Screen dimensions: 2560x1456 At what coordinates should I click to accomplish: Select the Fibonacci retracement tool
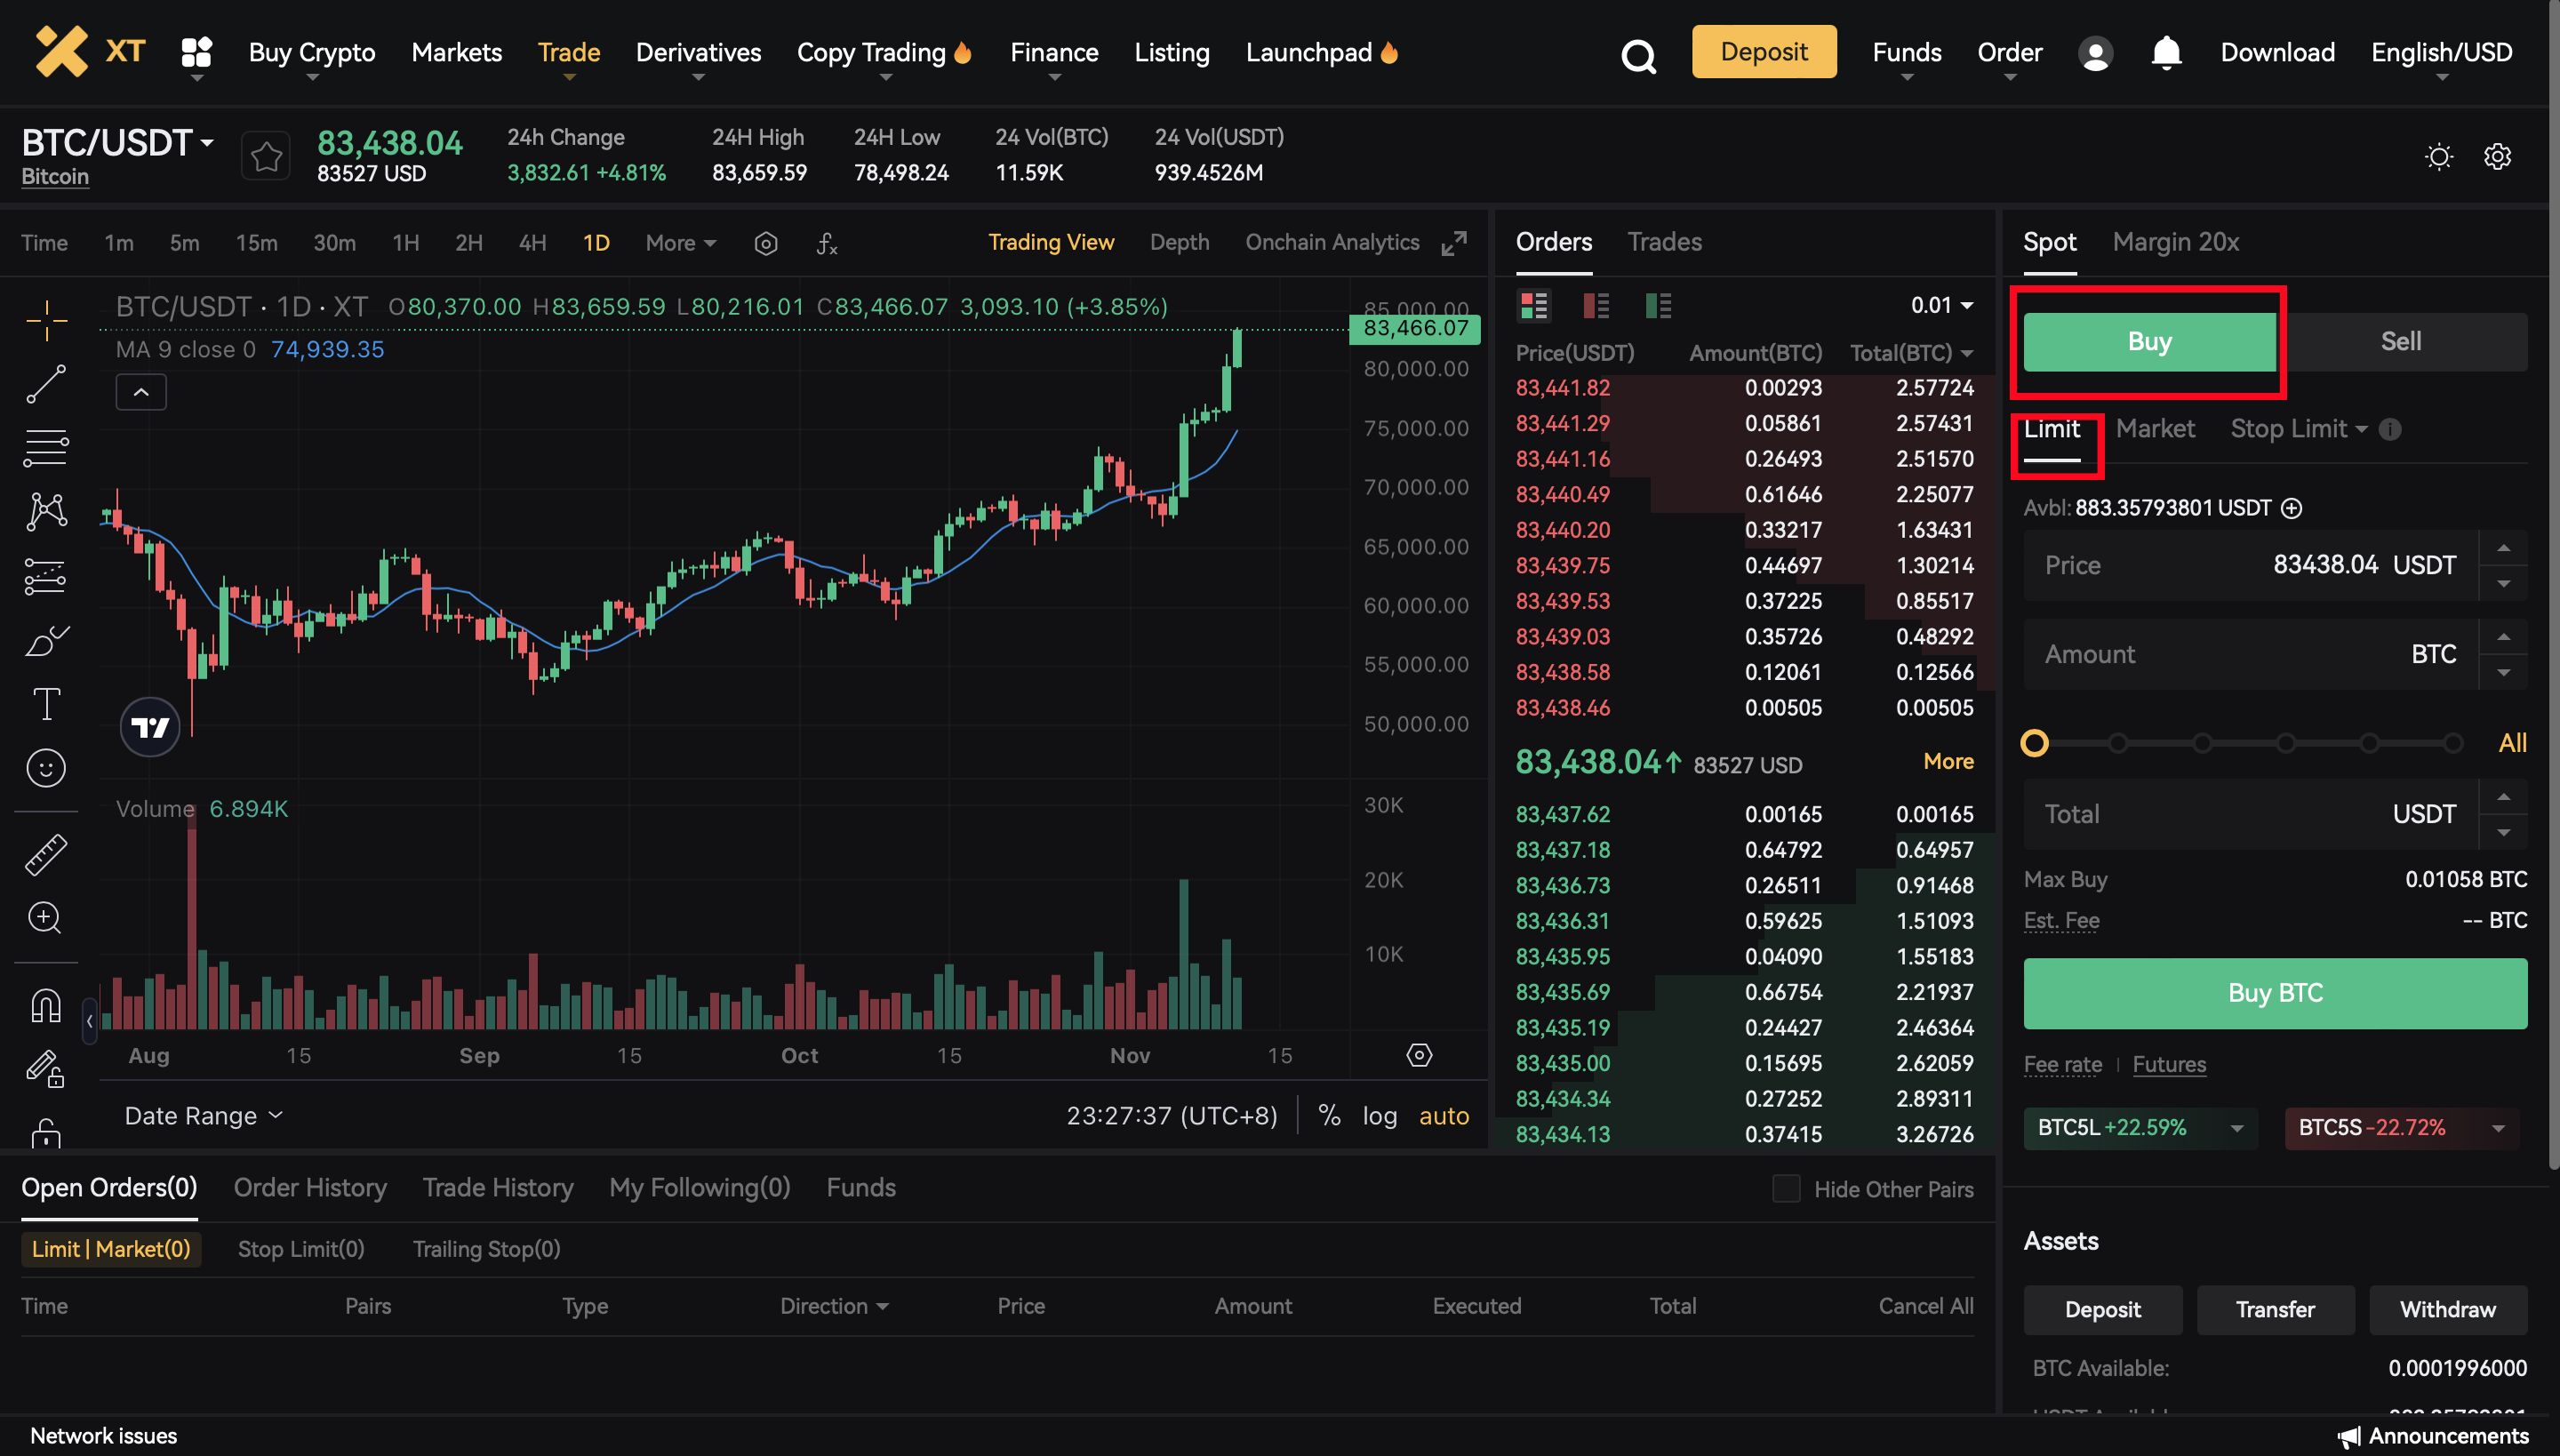[46, 448]
